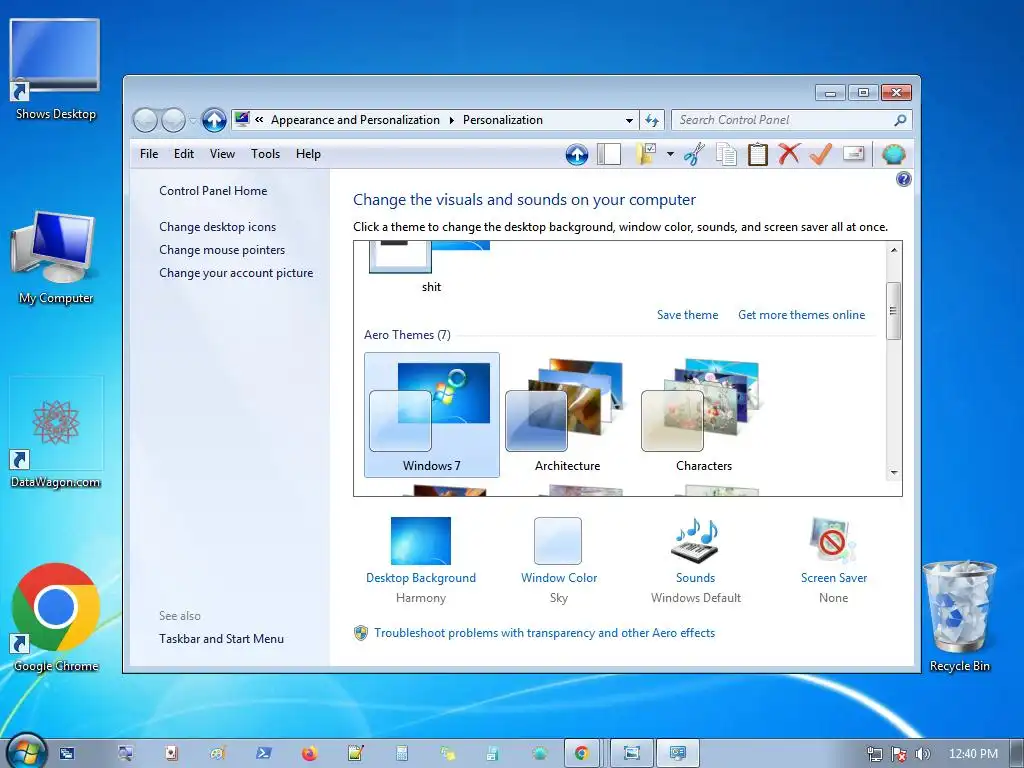Open the Start menu orb
The height and width of the screenshot is (768, 1024).
tap(26, 751)
